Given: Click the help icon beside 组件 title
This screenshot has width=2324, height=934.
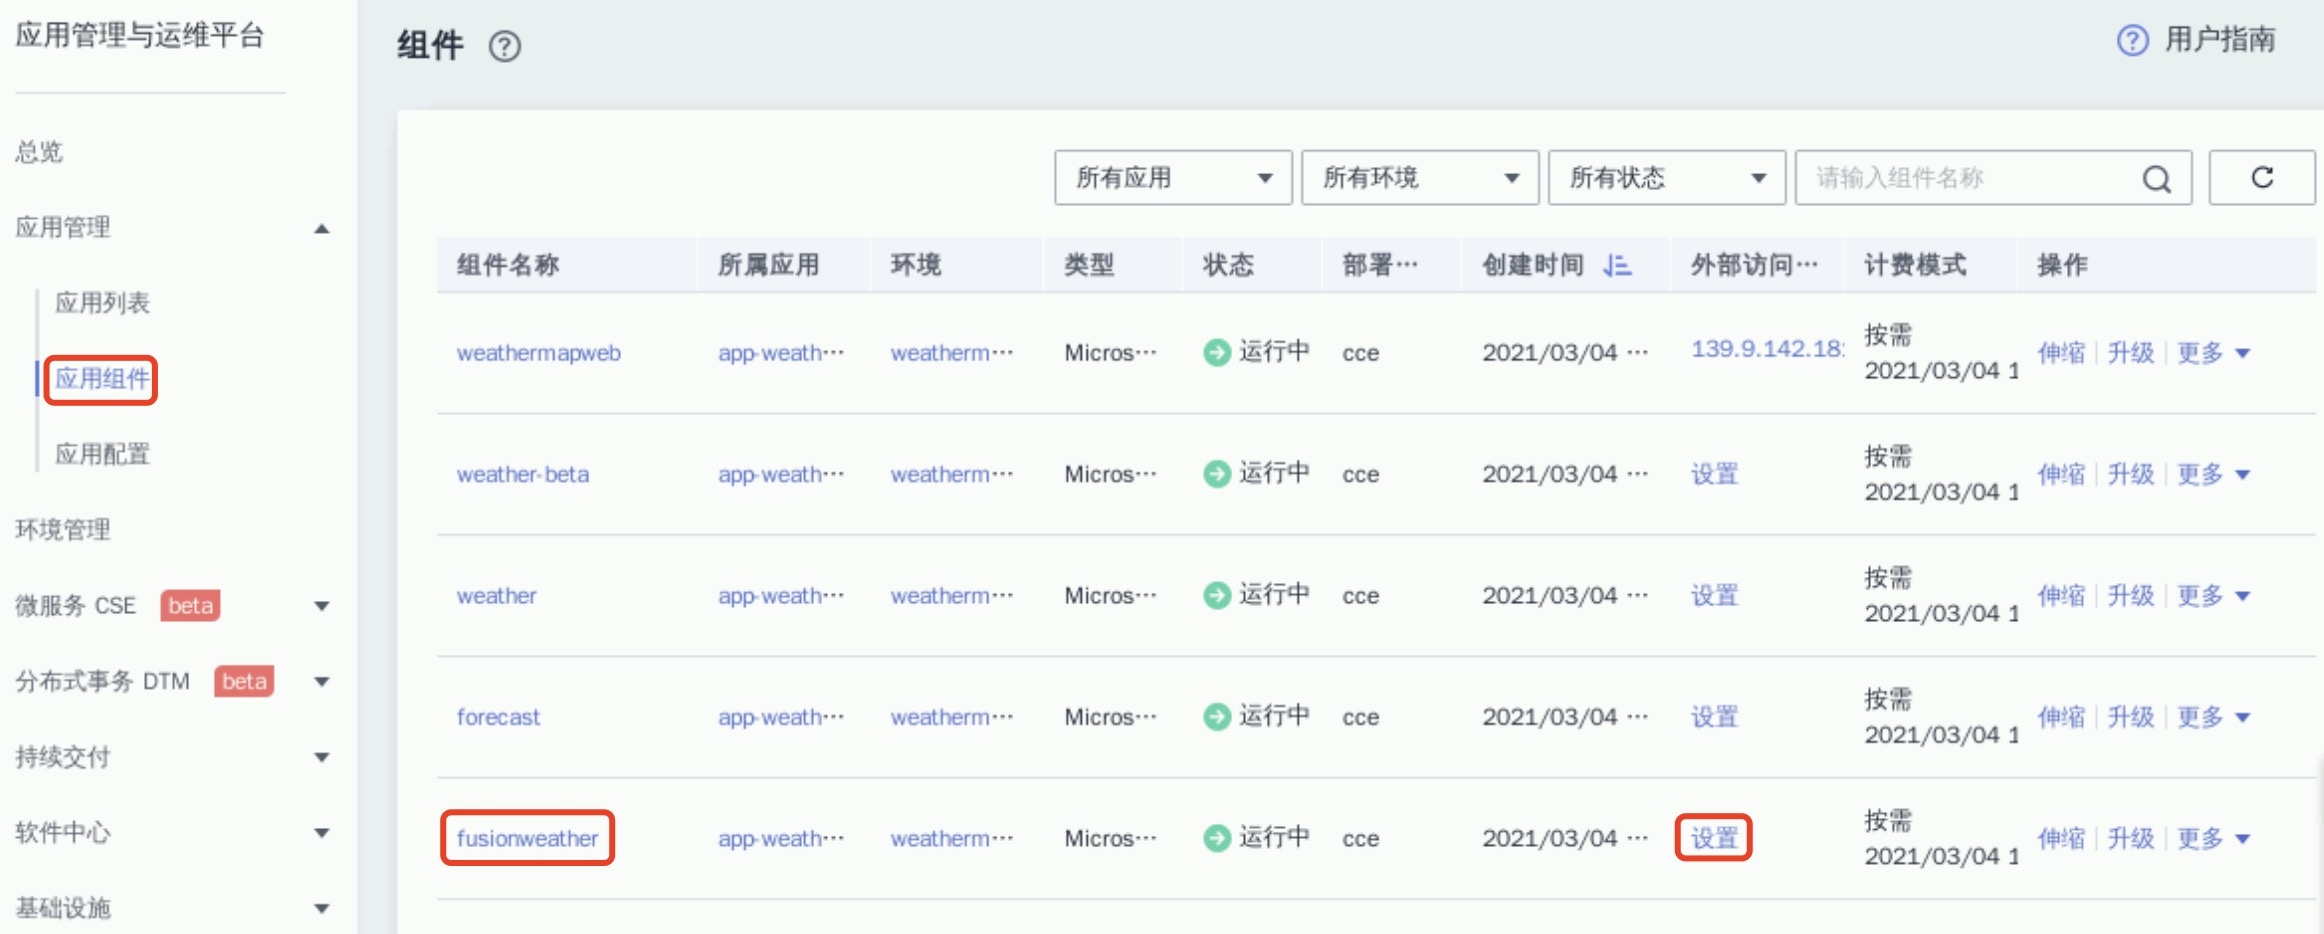Looking at the screenshot, I should [504, 46].
